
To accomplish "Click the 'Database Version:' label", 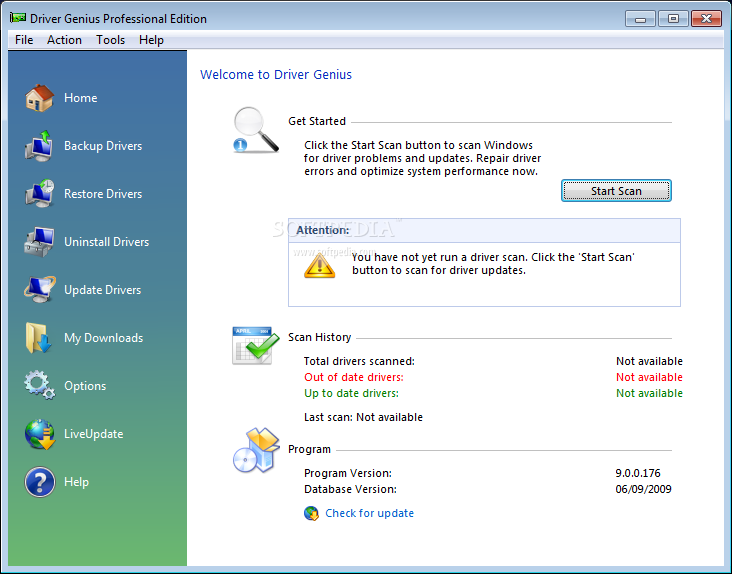I will (350, 489).
